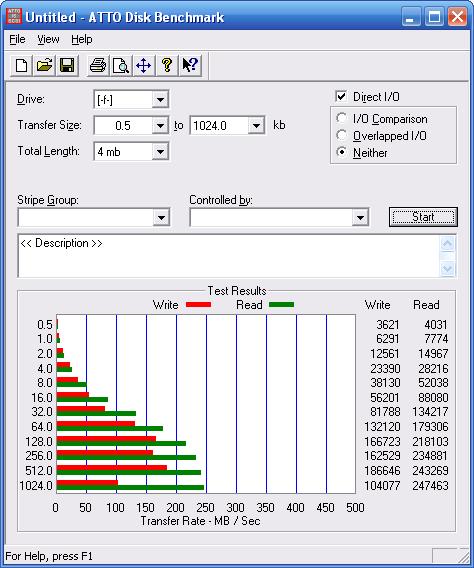Click the 1024.0 row label in chart
Viewport: 474px width, 568px height.
click(36, 485)
